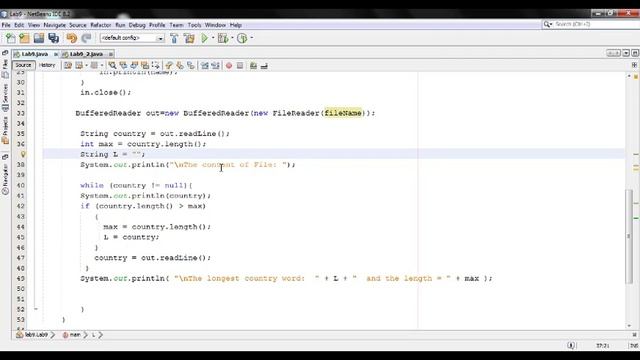Open the default config combo box
The height and width of the screenshot is (360, 640).
(132, 38)
